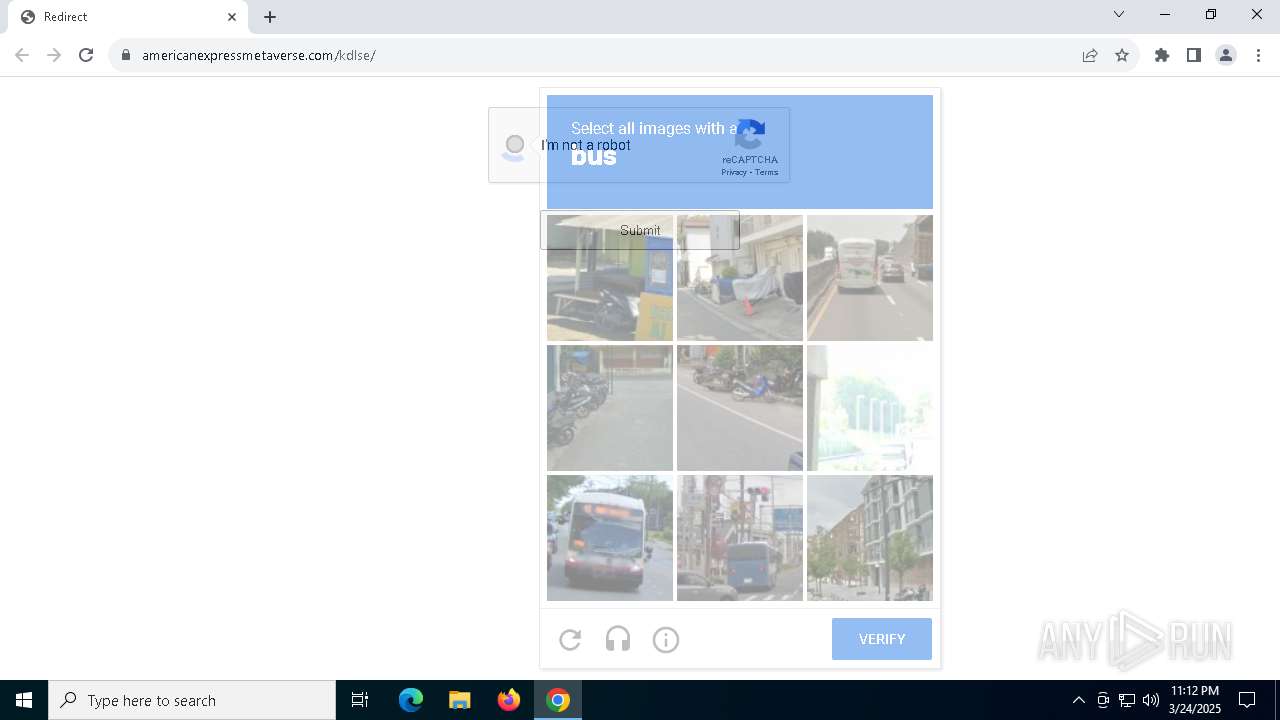Tick the I'm not a robot checkbox
1280x720 pixels.
(x=514, y=145)
